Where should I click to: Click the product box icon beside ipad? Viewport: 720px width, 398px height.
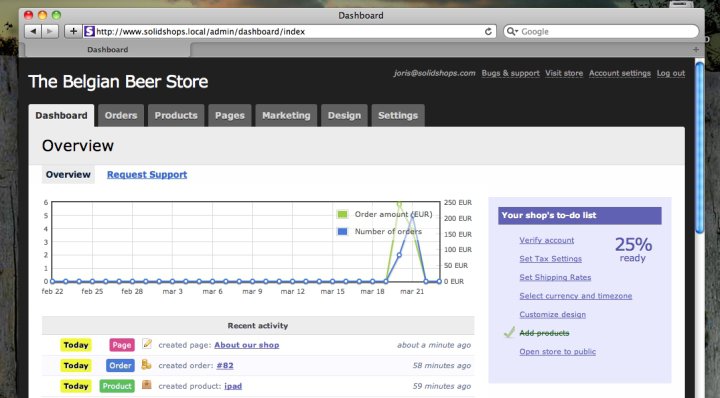coord(146,385)
